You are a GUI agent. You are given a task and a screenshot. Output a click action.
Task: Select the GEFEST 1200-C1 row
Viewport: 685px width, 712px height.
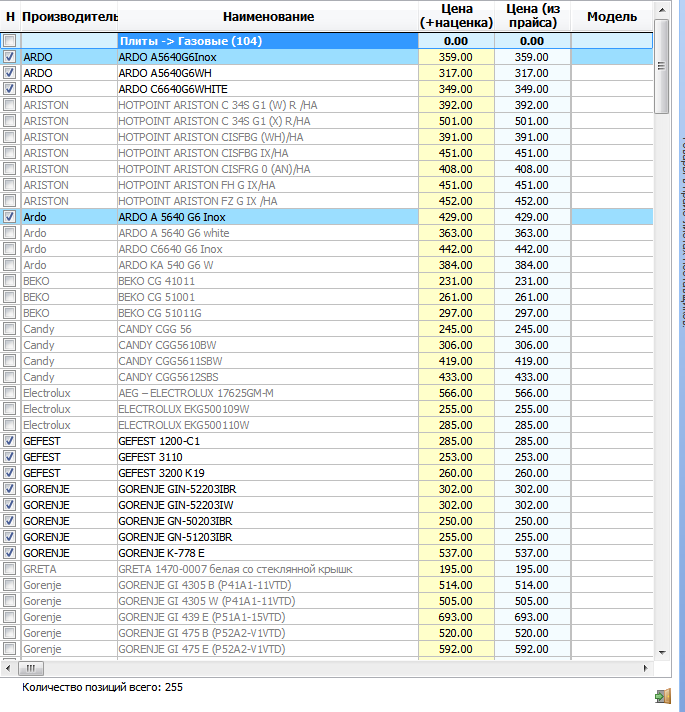327,441
